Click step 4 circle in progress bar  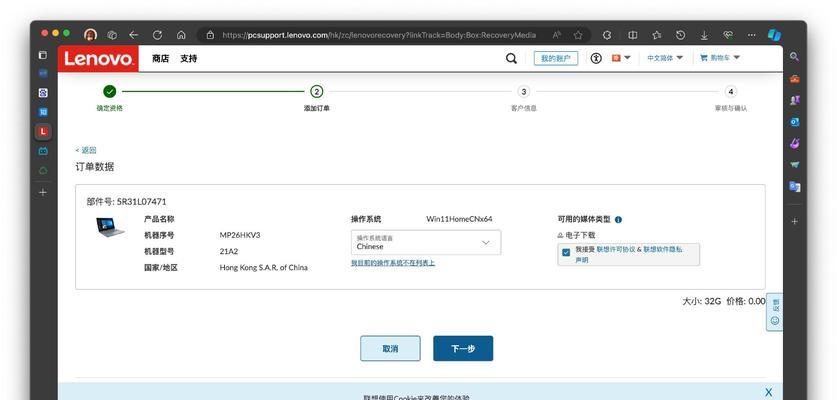(731, 91)
